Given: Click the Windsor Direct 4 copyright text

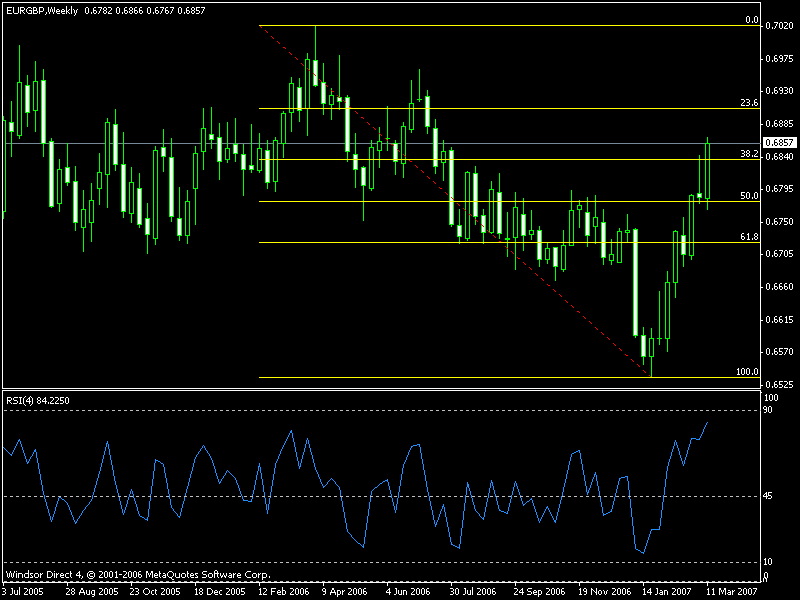Looking at the screenshot, I should click(x=136, y=576).
